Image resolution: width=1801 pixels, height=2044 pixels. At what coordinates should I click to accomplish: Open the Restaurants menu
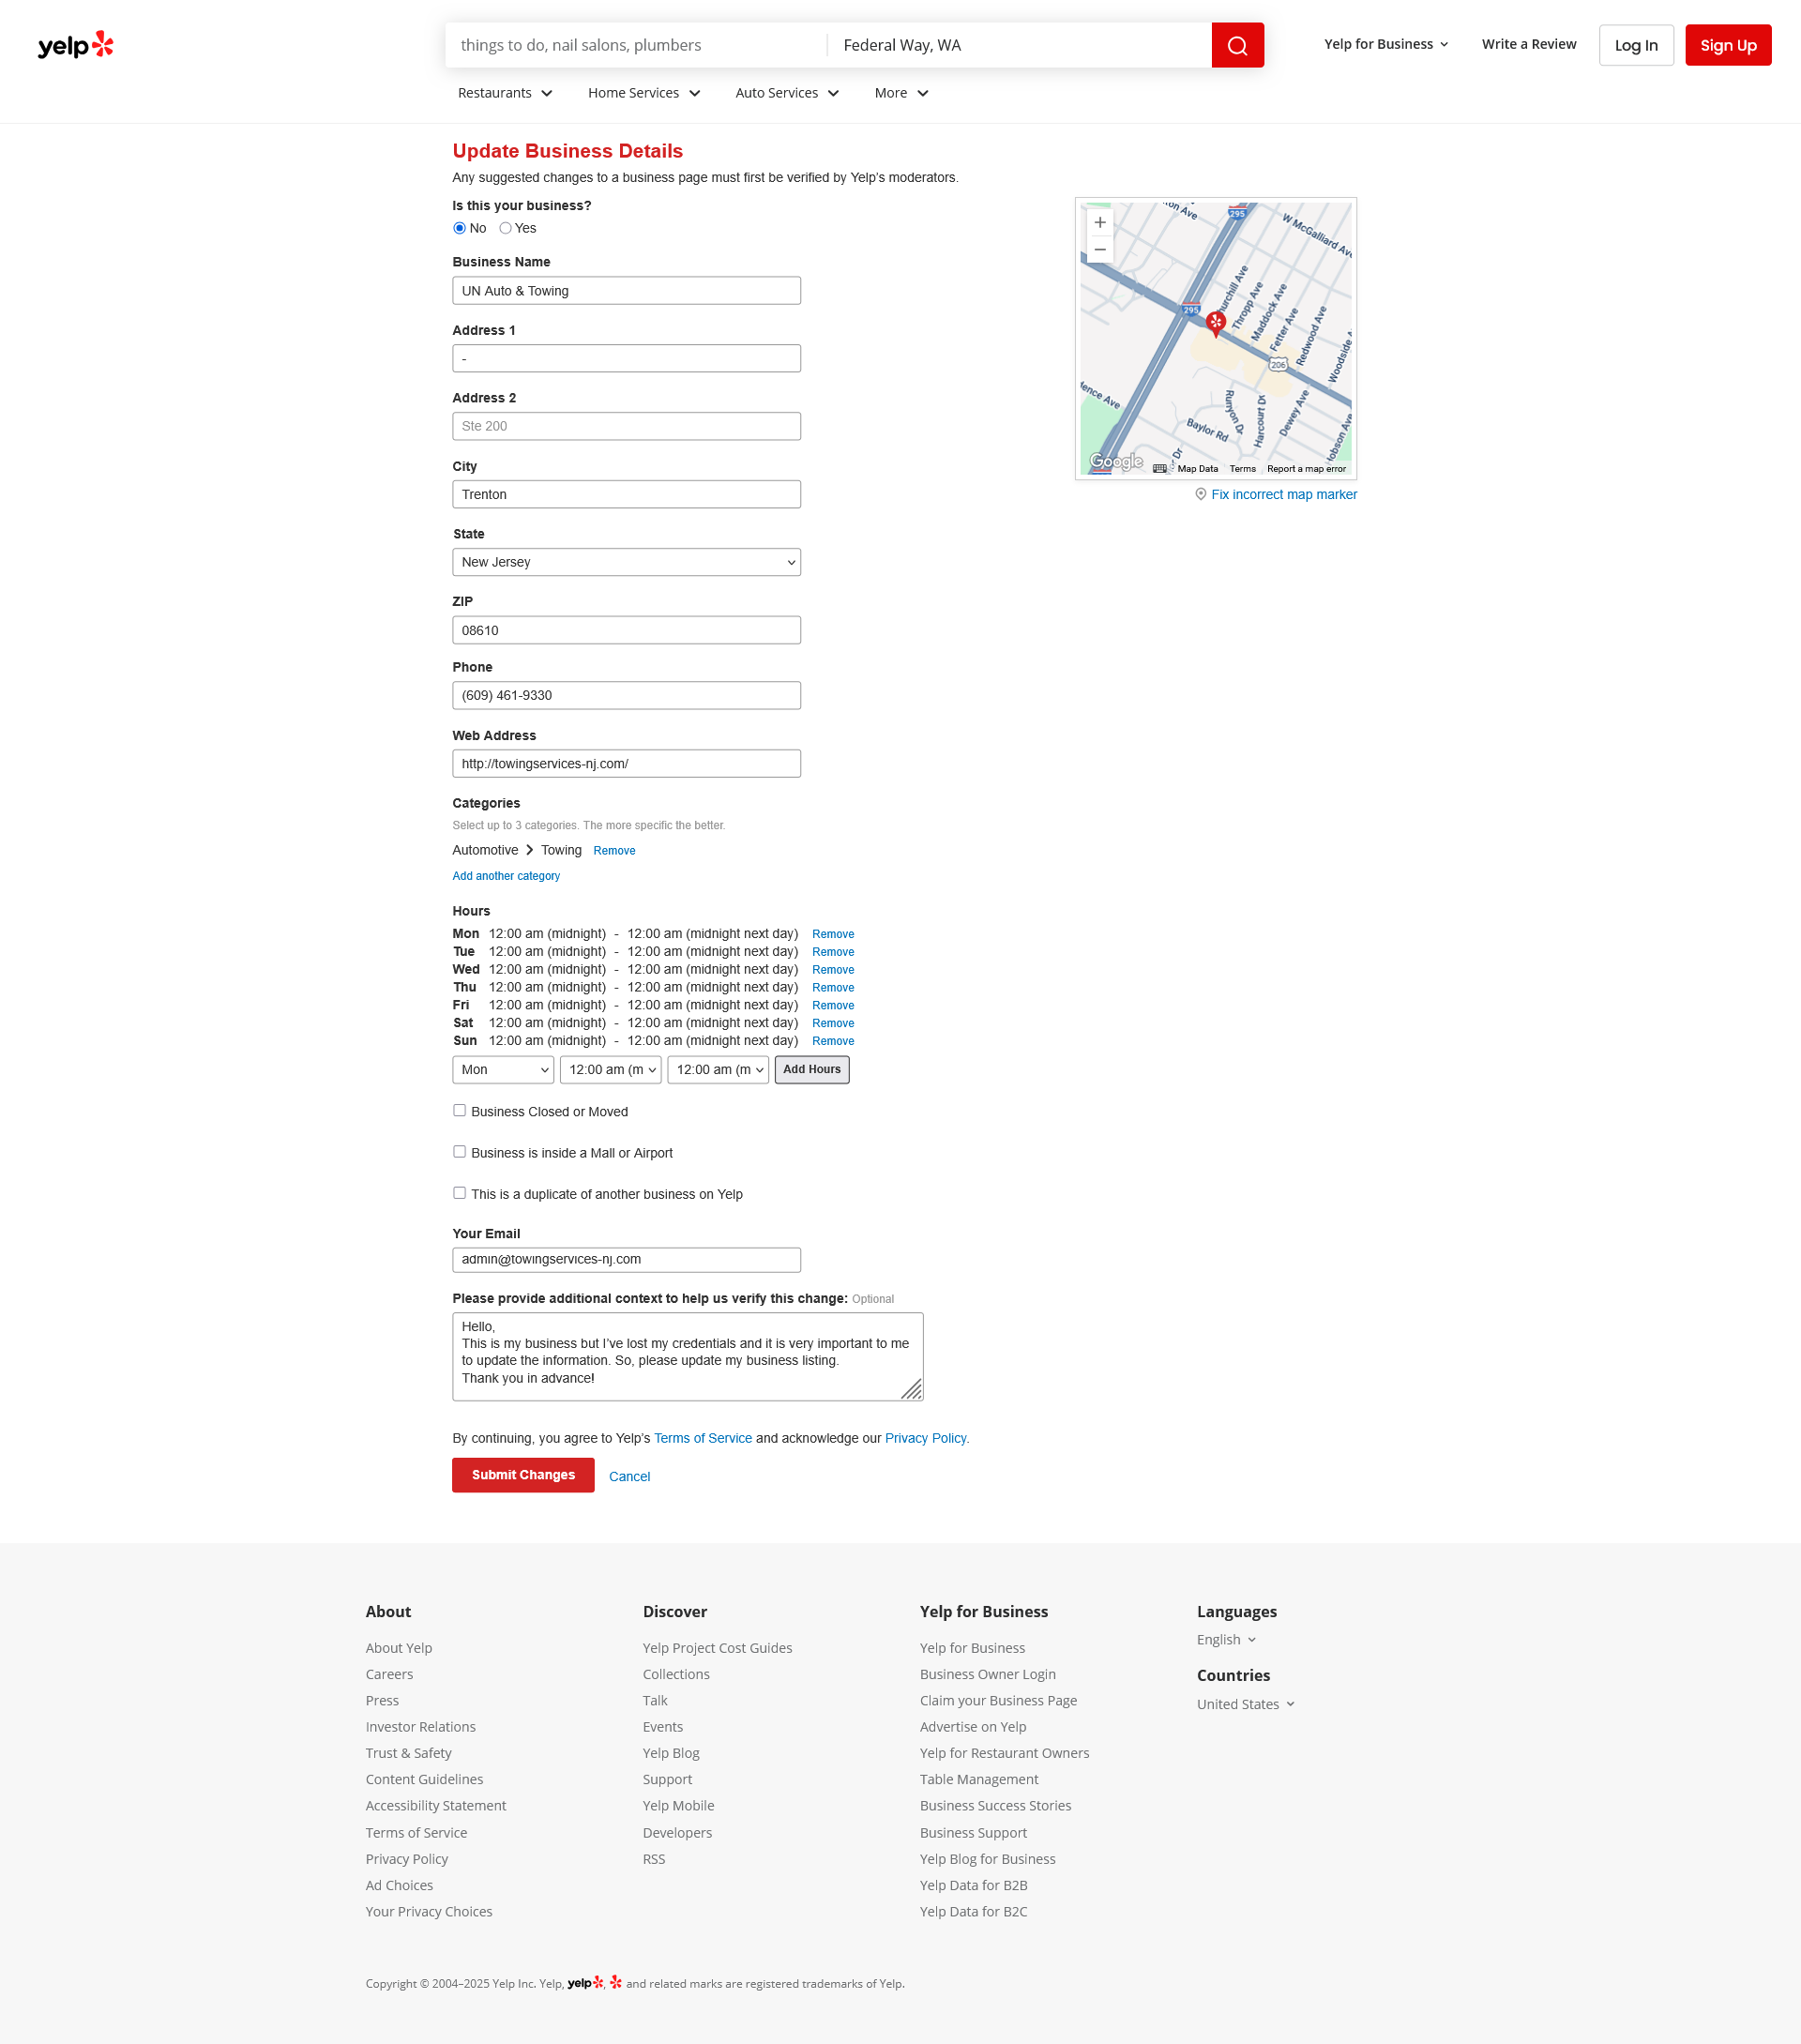[x=505, y=93]
